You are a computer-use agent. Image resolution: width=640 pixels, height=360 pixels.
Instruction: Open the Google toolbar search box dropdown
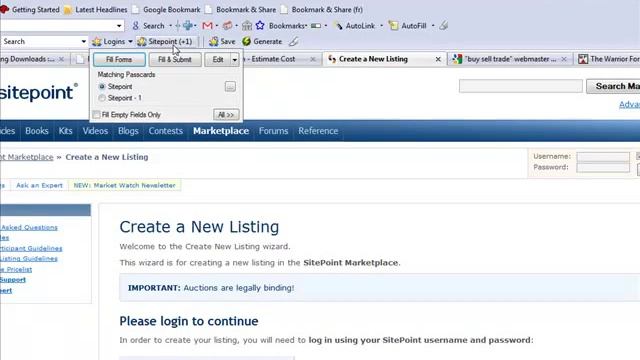119,26
